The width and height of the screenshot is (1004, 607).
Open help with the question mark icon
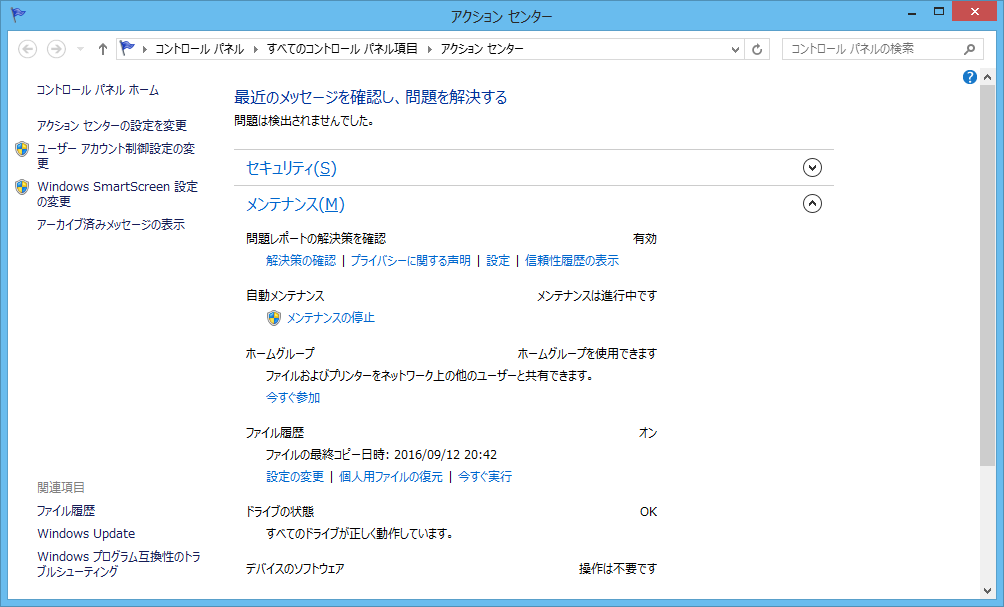pyautogui.click(x=969, y=77)
